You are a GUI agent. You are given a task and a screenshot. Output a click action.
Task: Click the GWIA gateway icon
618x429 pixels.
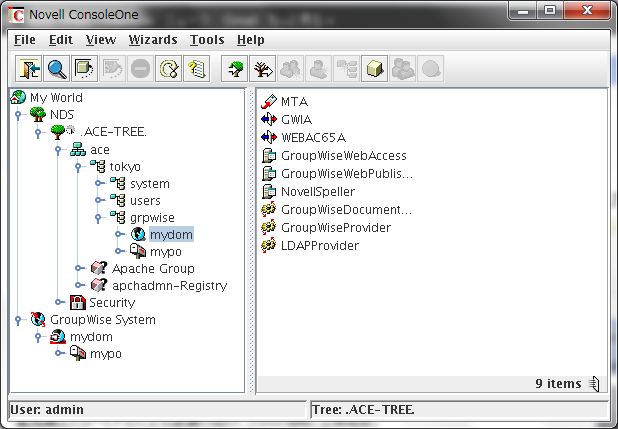[269, 119]
